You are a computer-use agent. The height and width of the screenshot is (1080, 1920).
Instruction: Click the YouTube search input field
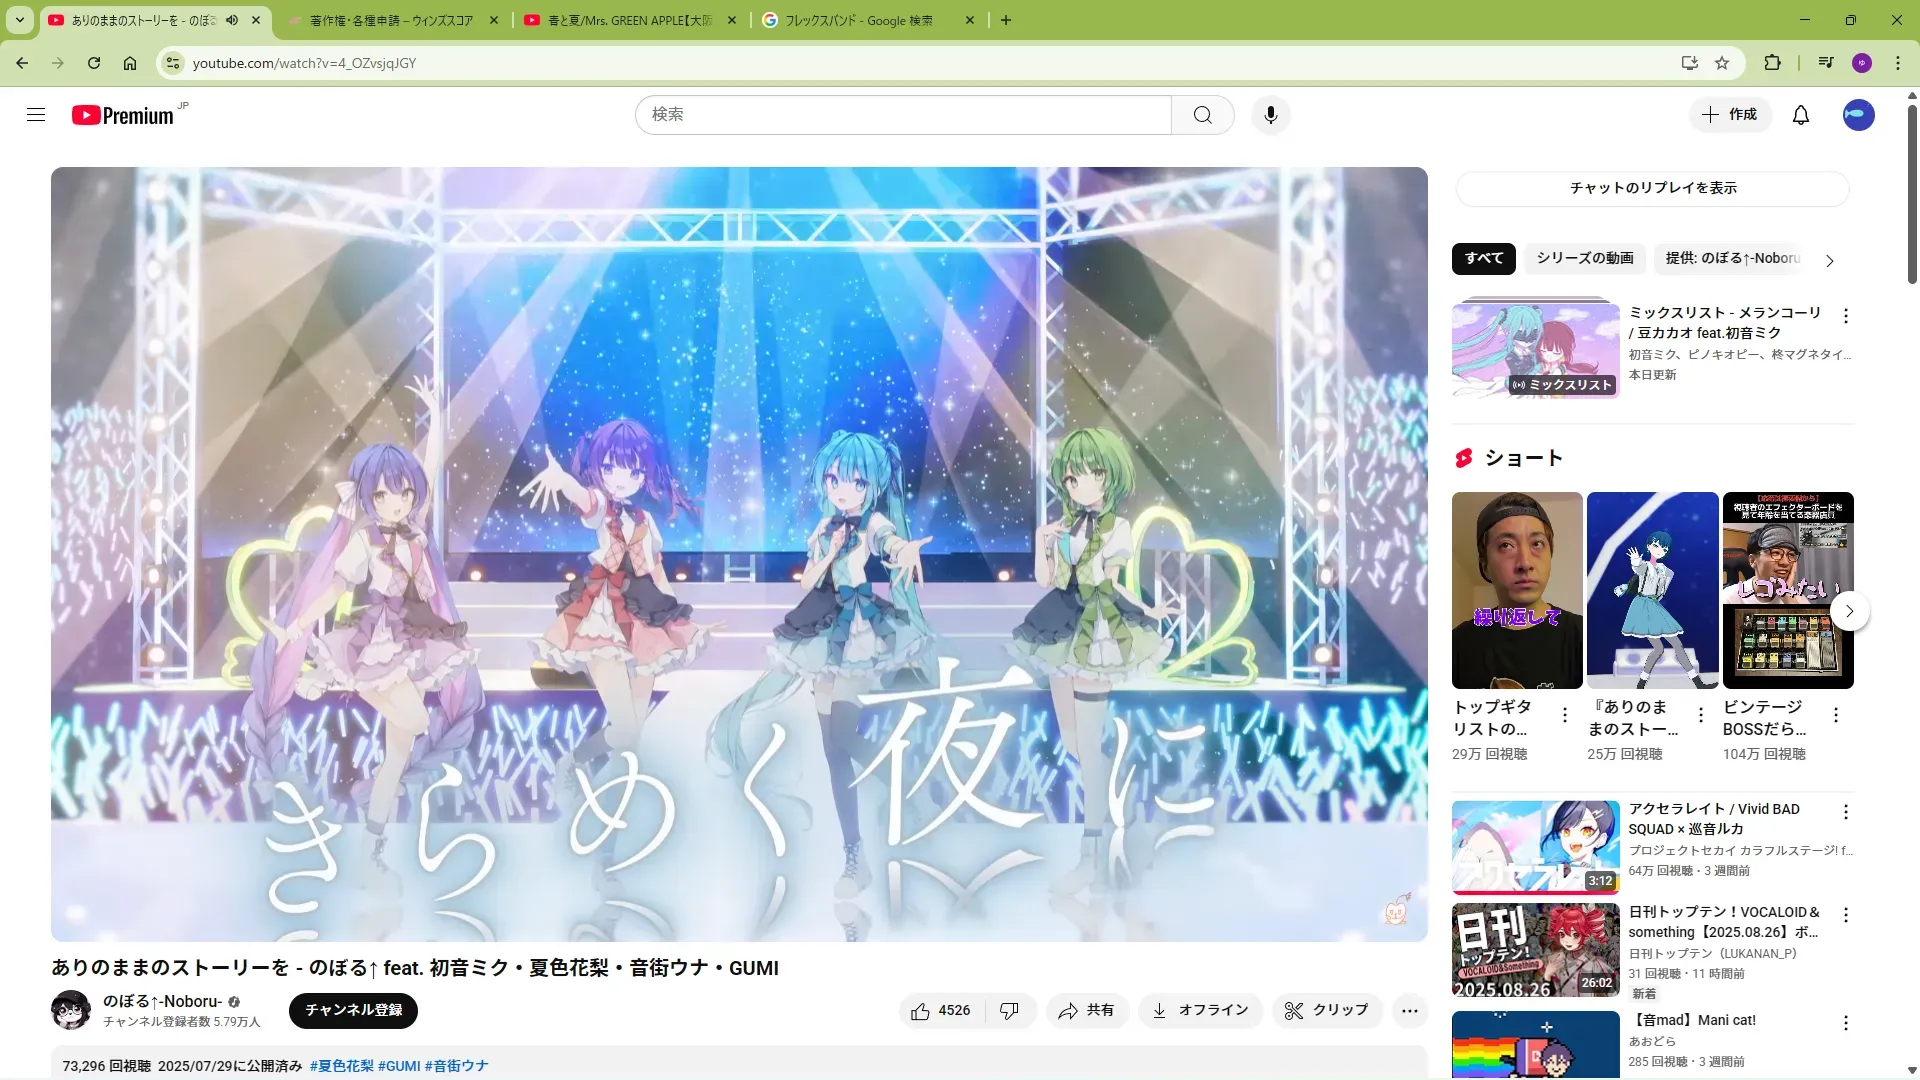[x=902, y=115]
